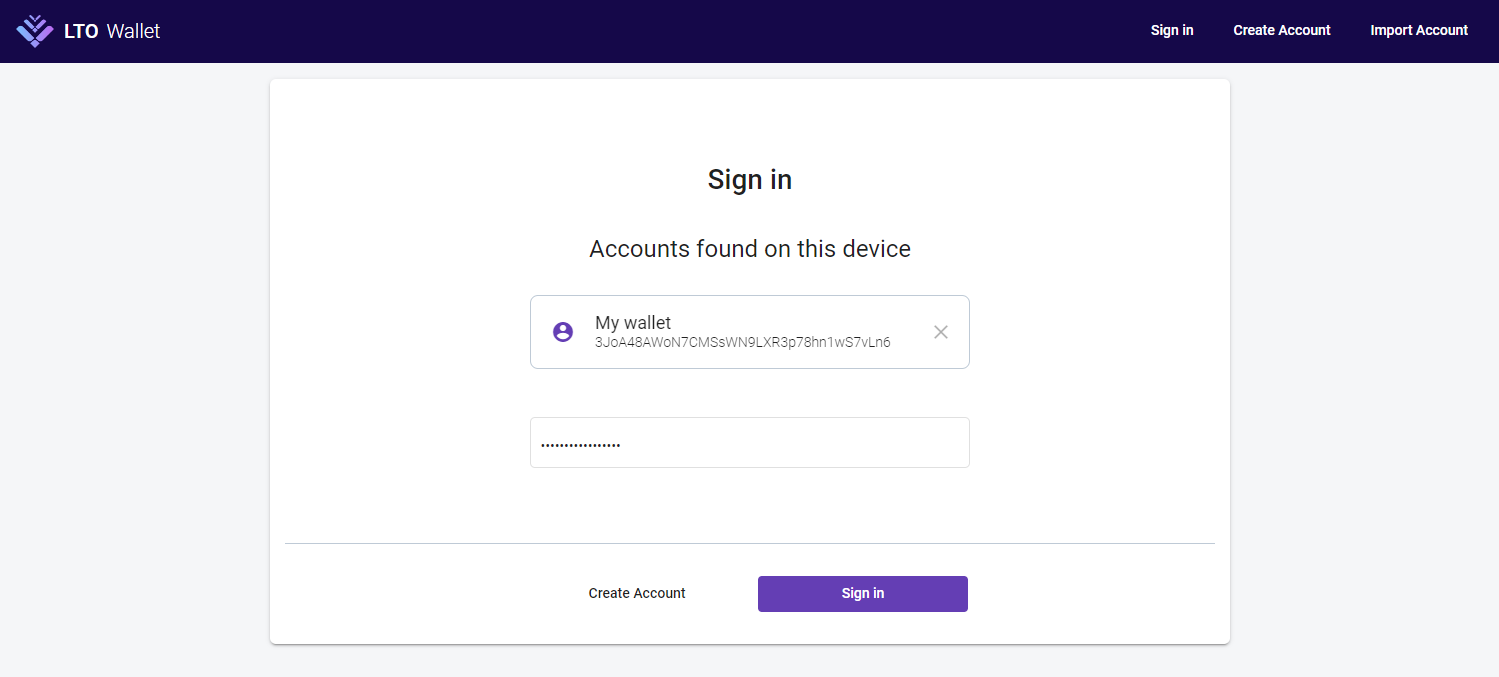
Task: Select the My wallet account name
Action: [x=633, y=322]
